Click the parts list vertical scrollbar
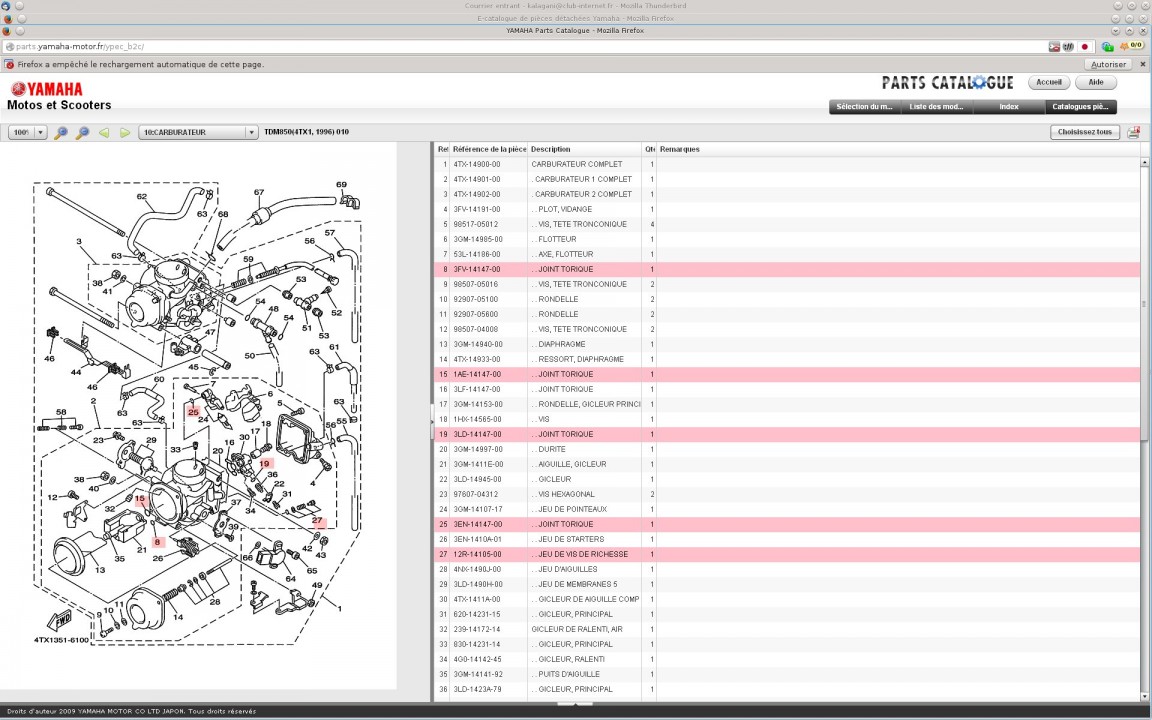 1145,304
